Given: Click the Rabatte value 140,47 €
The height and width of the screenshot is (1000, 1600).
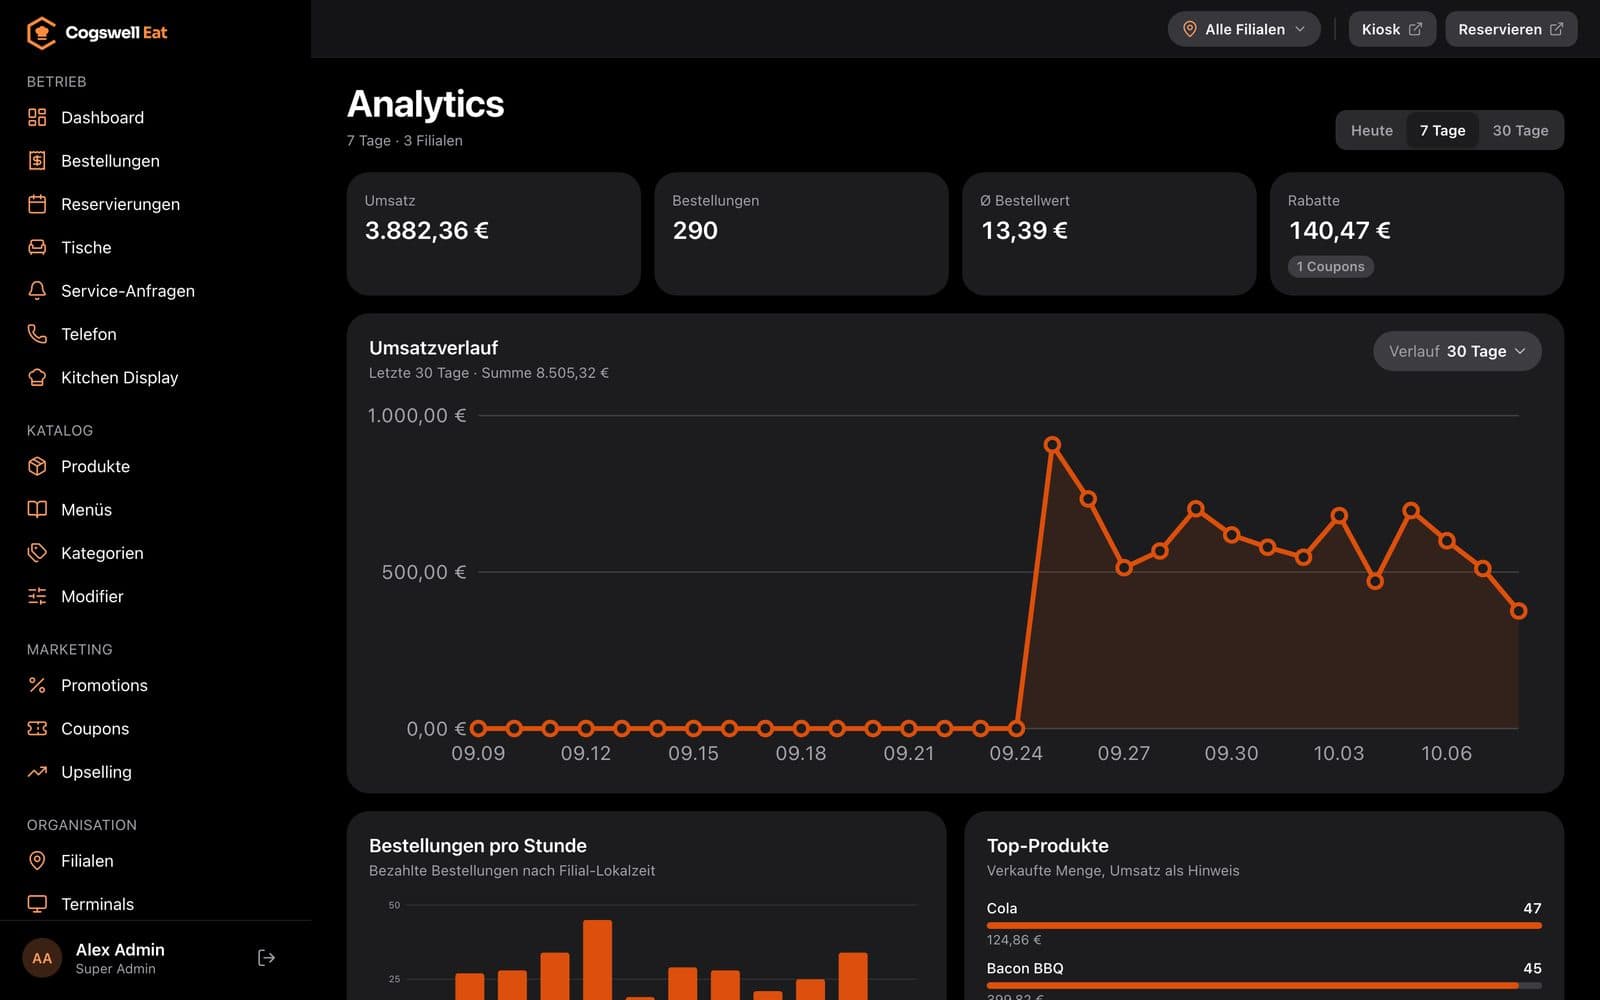Looking at the screenshot, I should click(1339, 231).
